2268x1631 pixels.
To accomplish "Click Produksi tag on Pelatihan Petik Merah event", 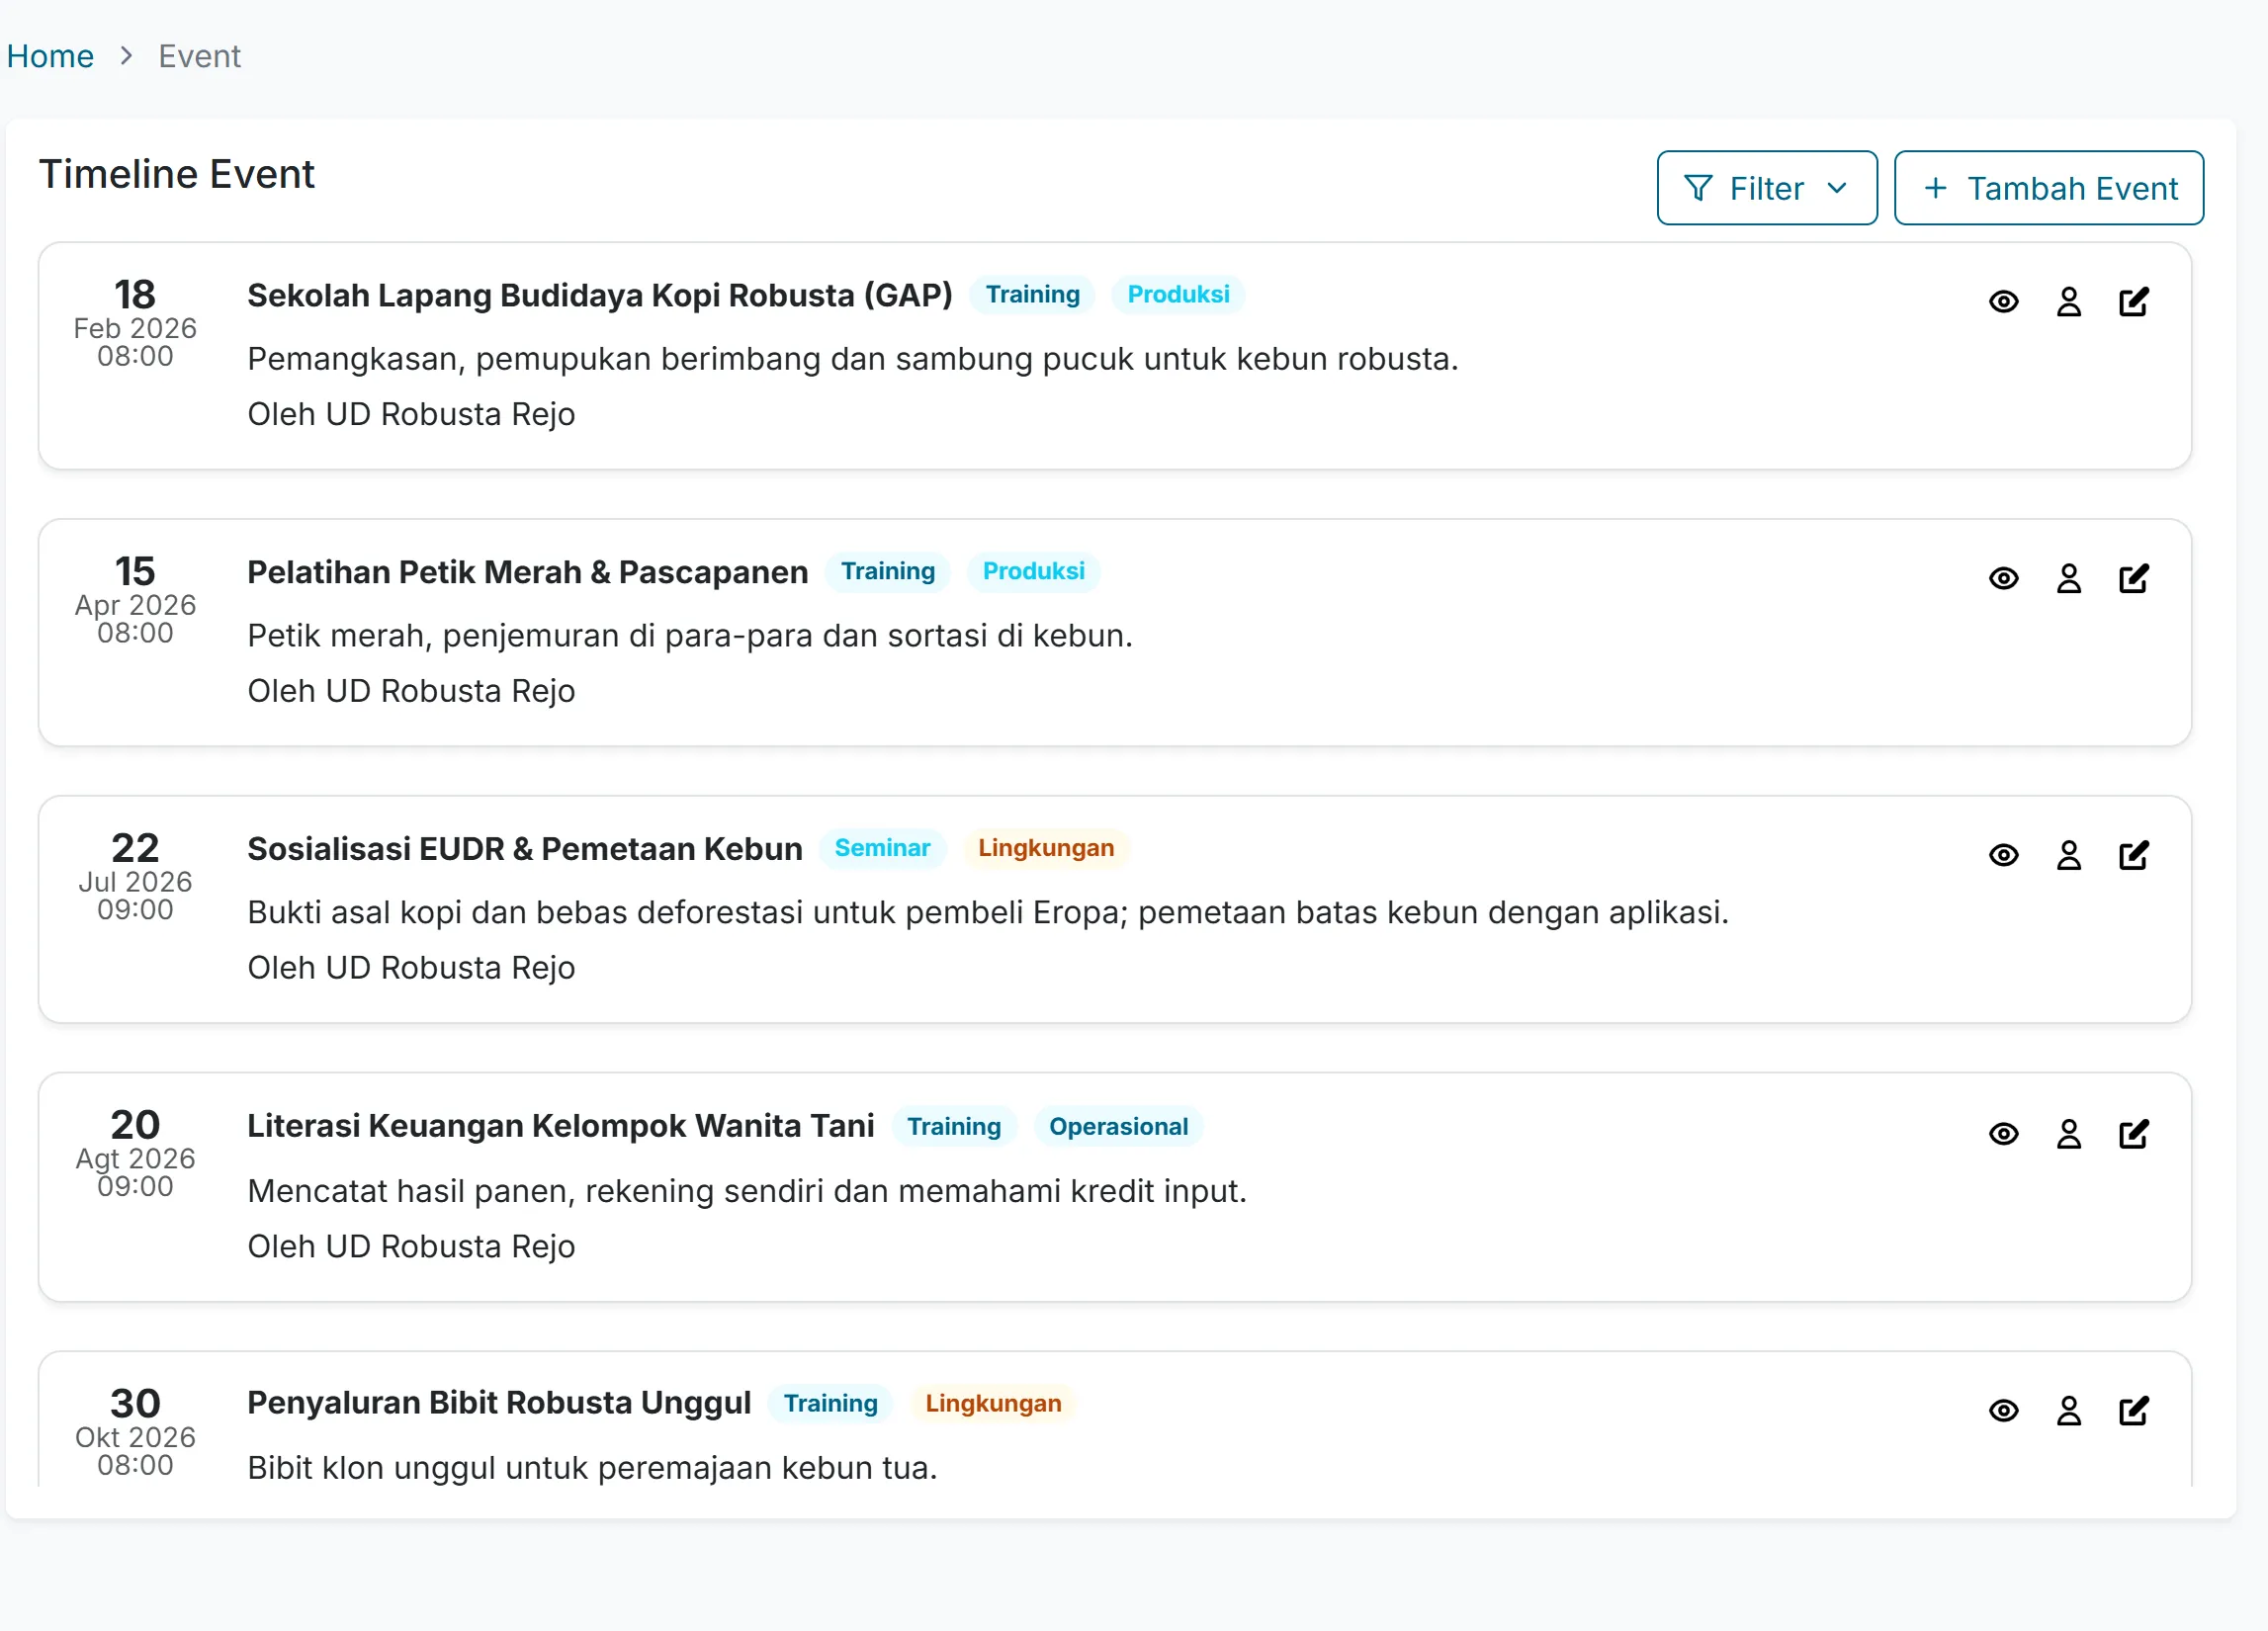I will (x=1033, y=571).
